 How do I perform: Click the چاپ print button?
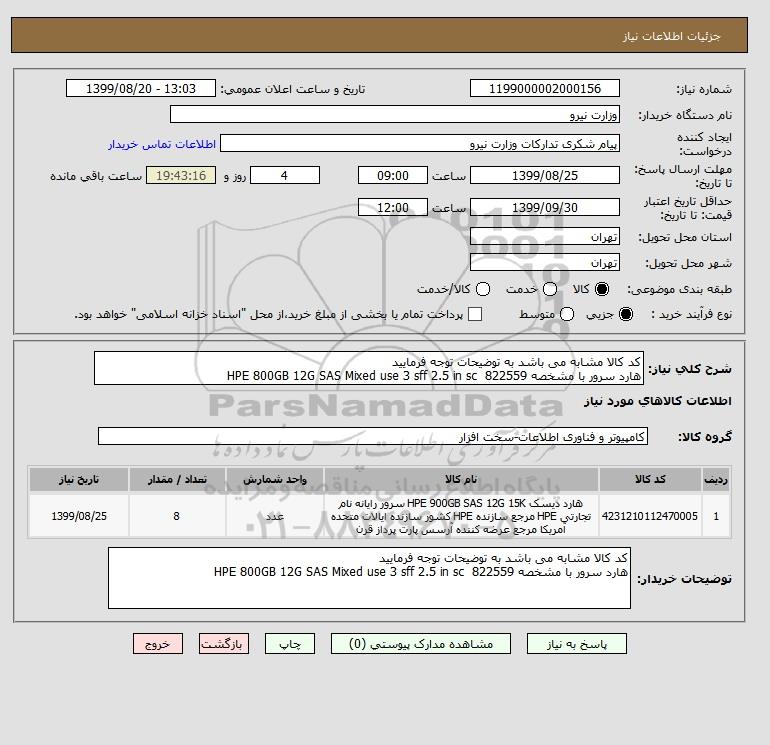click(290, 643)
